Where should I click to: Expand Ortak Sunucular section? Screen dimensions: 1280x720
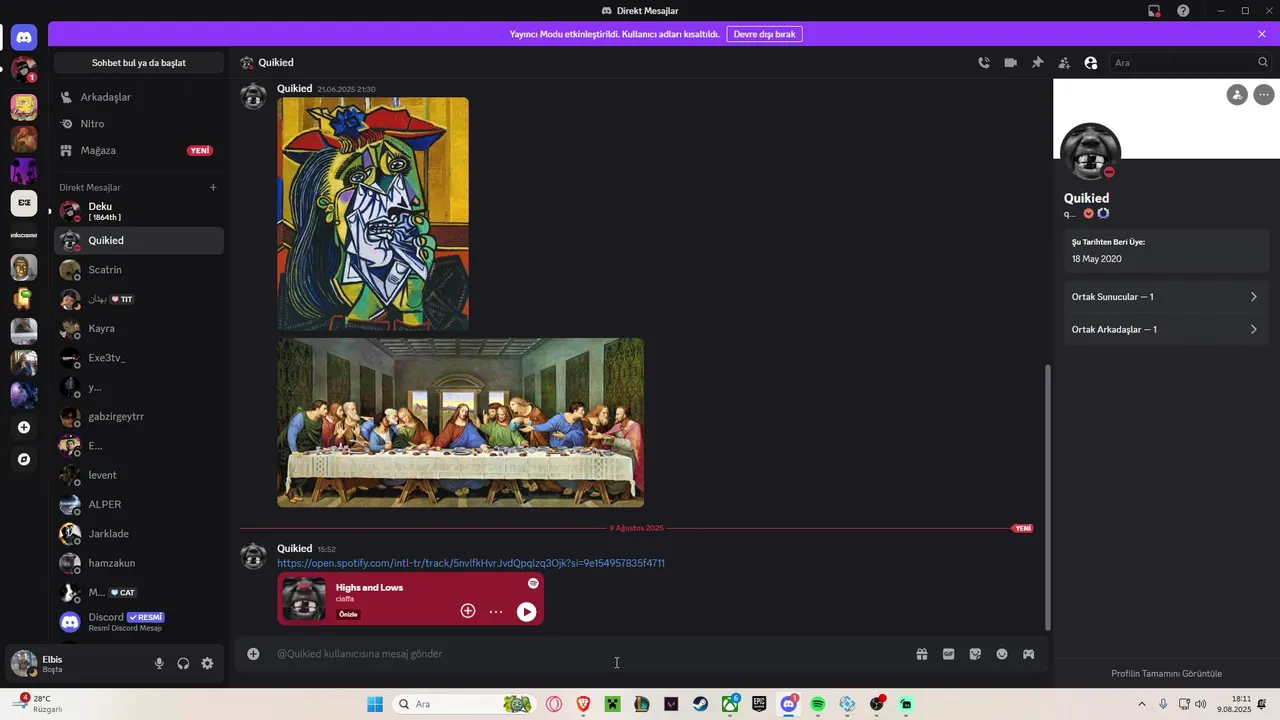click(x=1166, y=297)
